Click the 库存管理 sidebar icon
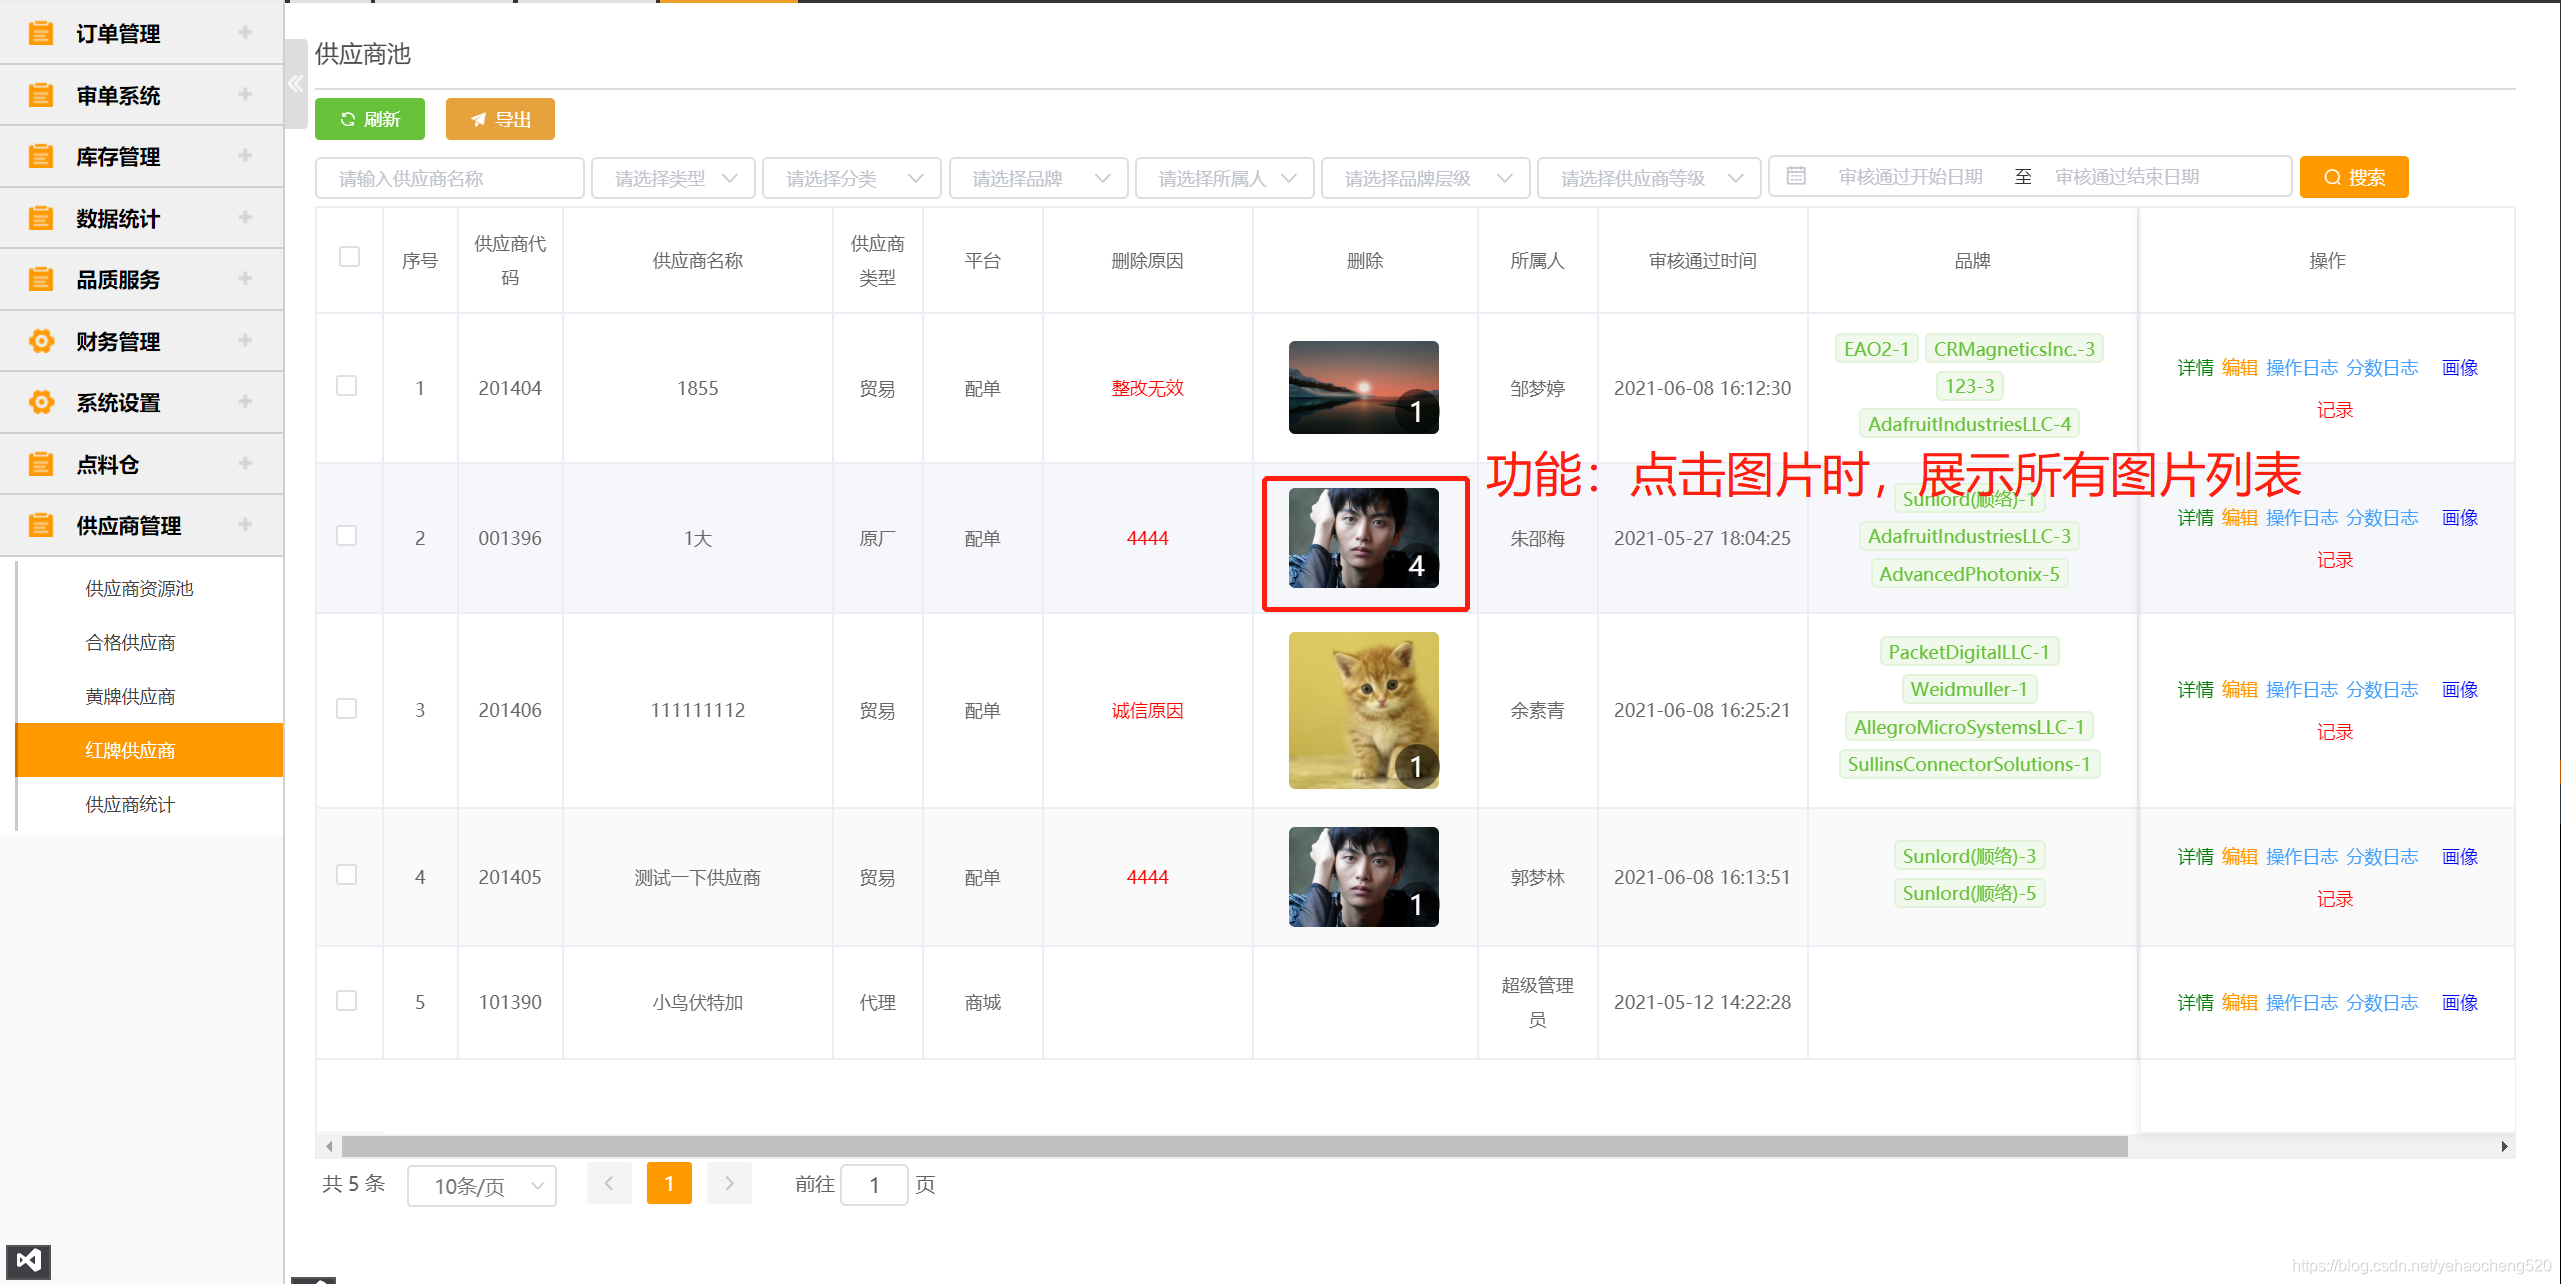The width and height of the screenshot is (2561, 1284). coord(40,157)
